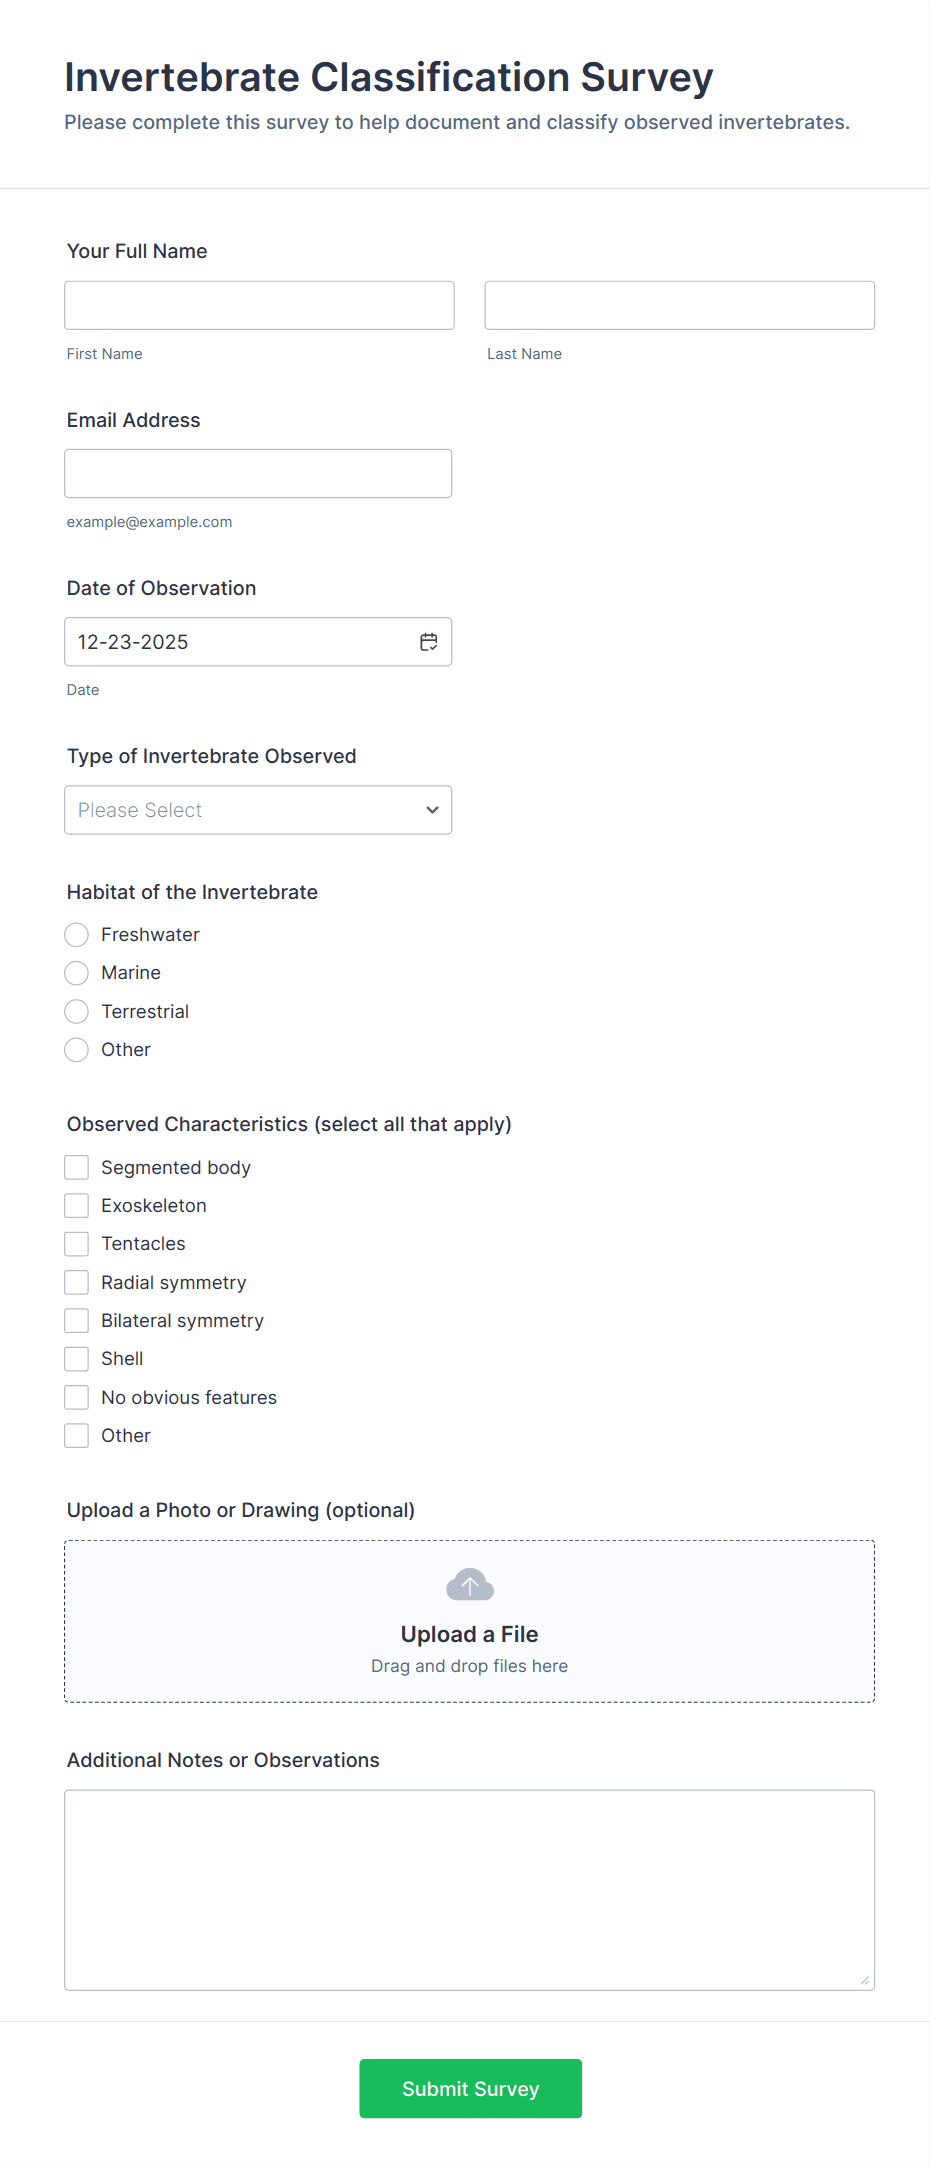Image resolution: width=930 pixels, height=2168 pixels.
Task: Select the Freshwater habitat option
Action: pyautogui.click(x=76, y=934)
